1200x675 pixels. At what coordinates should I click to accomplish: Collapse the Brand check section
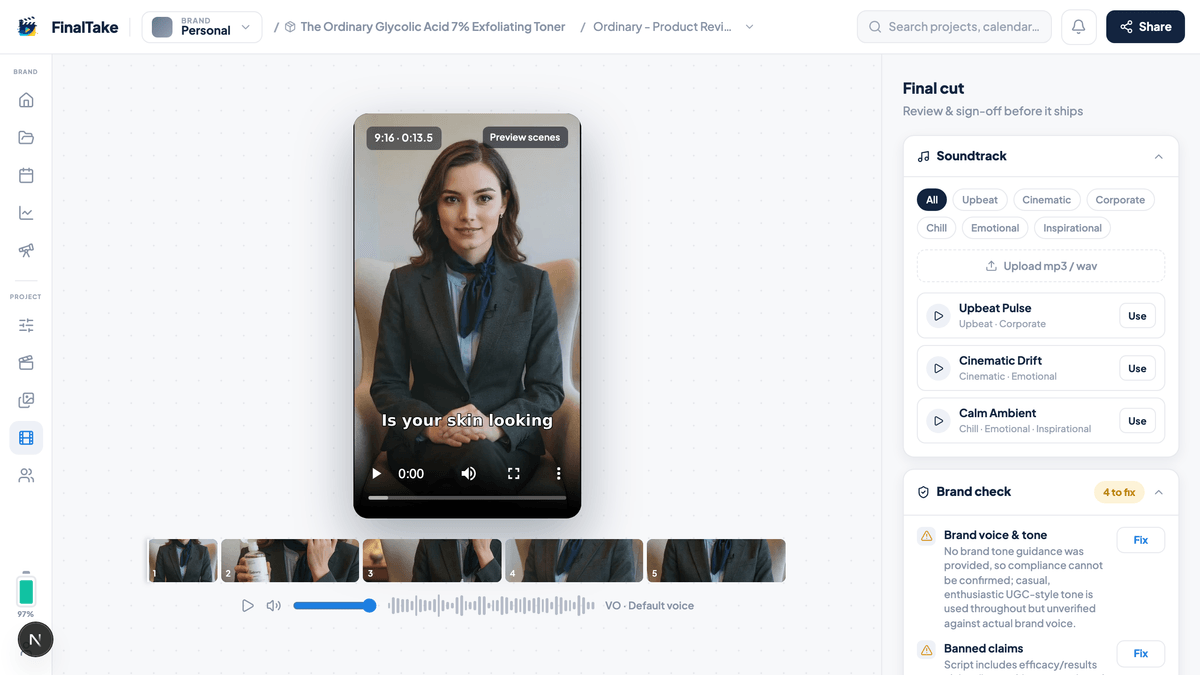1158,492
